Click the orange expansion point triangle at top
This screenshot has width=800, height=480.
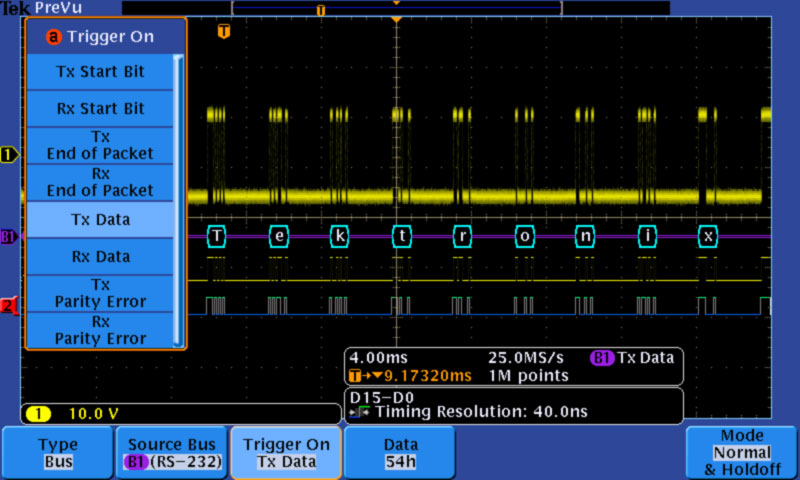point(396,19)
